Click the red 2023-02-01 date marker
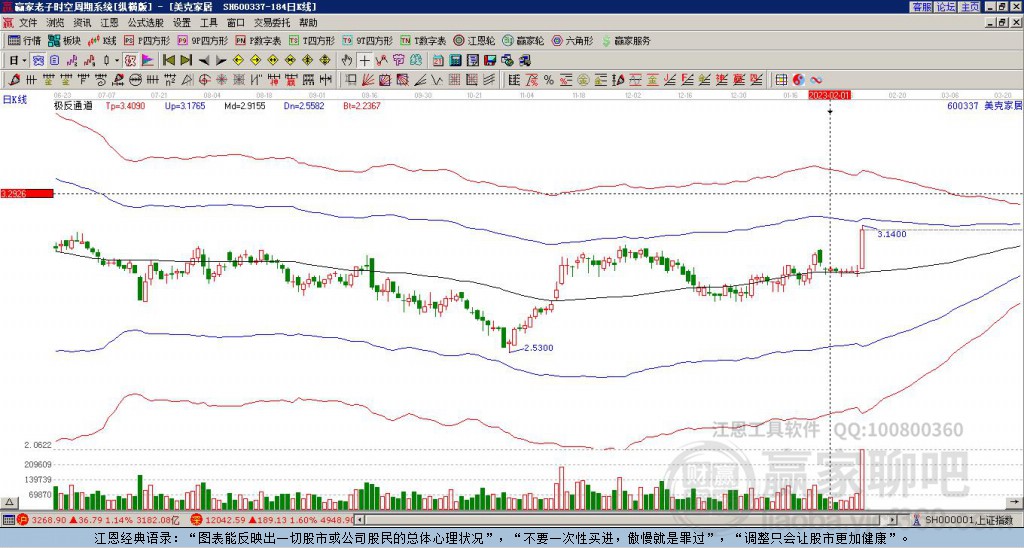The height and width of the screenshot is (548, 1024). tap(829, 95)
